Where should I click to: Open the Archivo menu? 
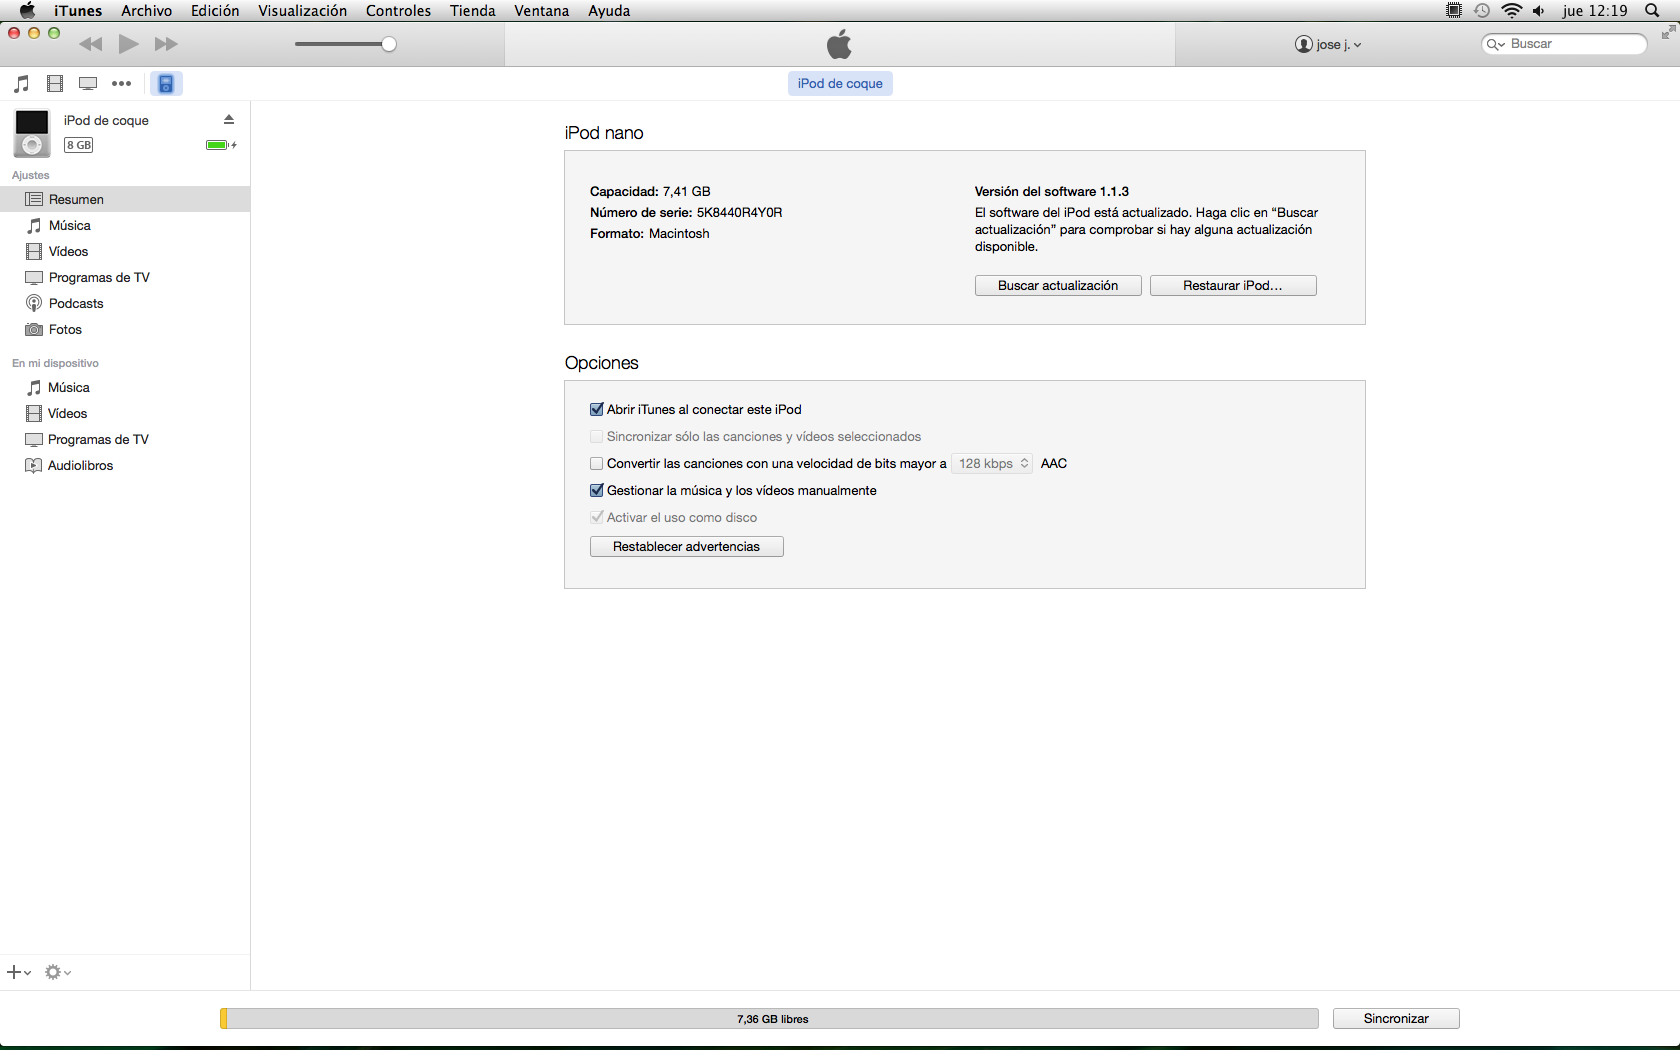147,11
